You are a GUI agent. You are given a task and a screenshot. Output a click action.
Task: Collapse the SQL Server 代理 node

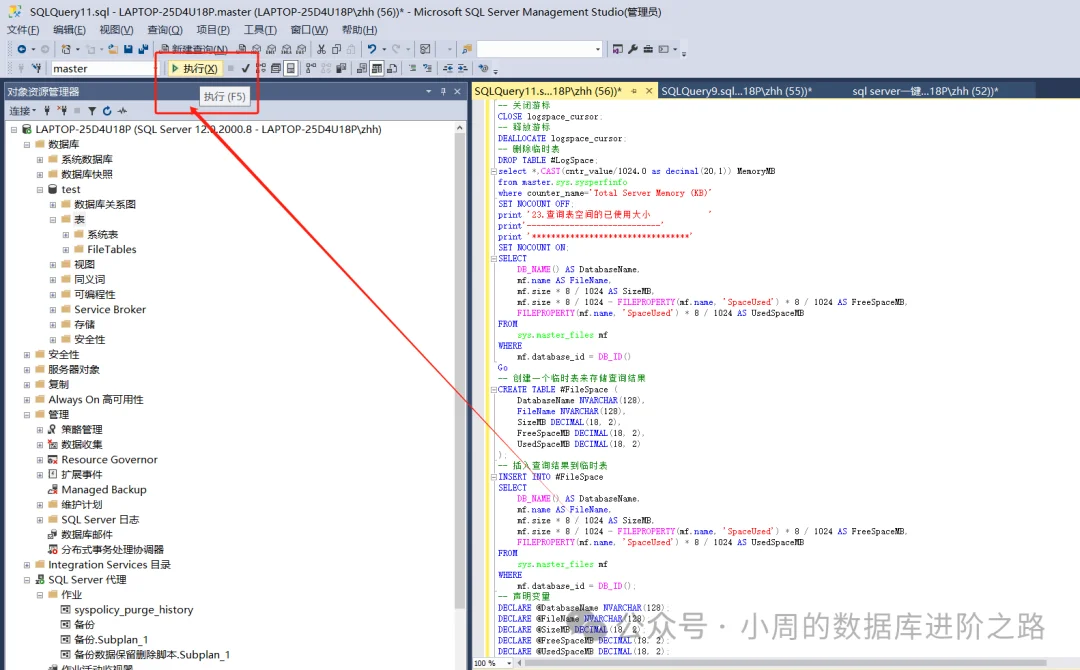(27, 580)
